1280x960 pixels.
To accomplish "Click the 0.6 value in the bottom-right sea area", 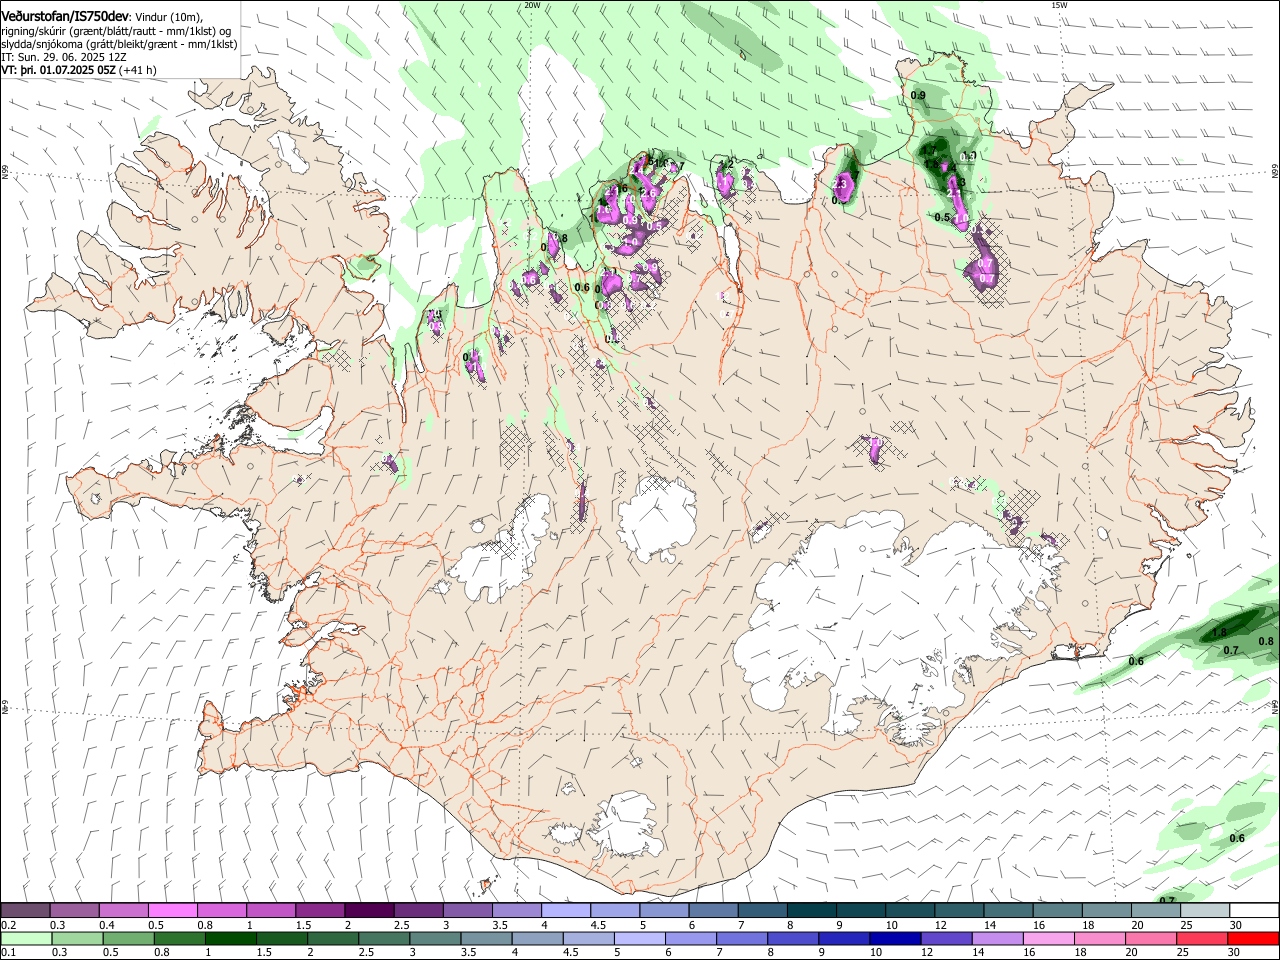I will (1237, 838).
